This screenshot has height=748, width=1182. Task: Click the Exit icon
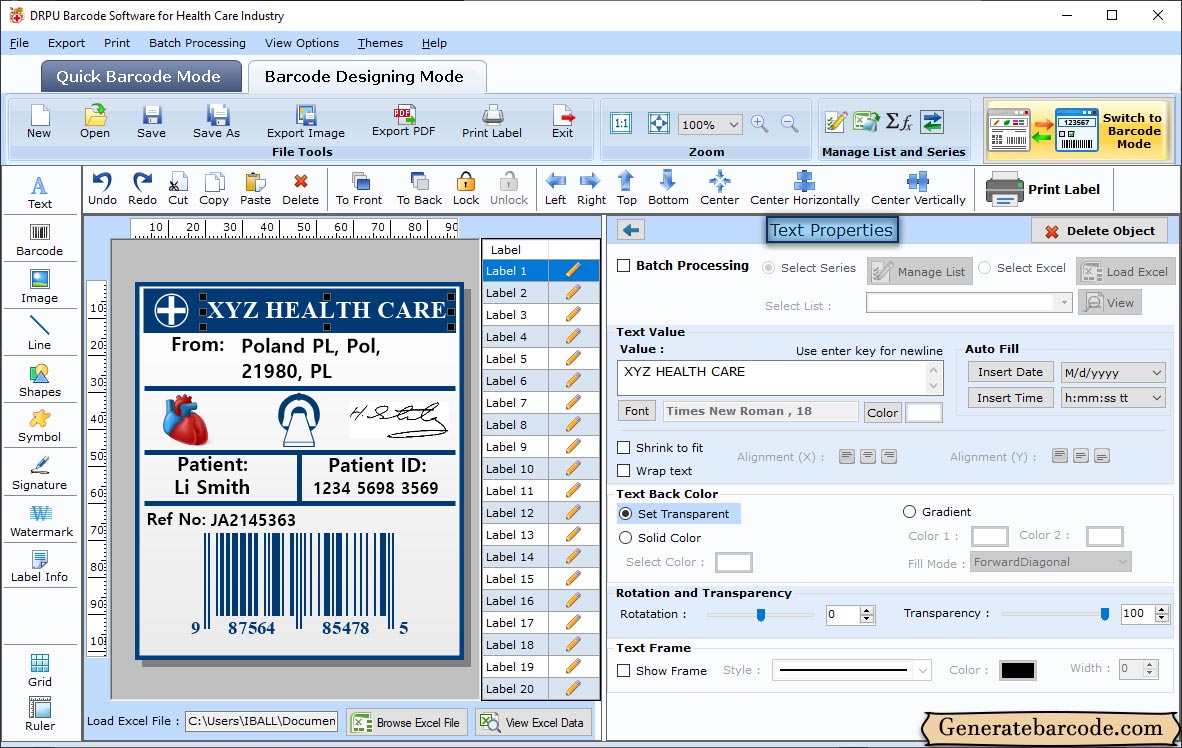(562, 122)
